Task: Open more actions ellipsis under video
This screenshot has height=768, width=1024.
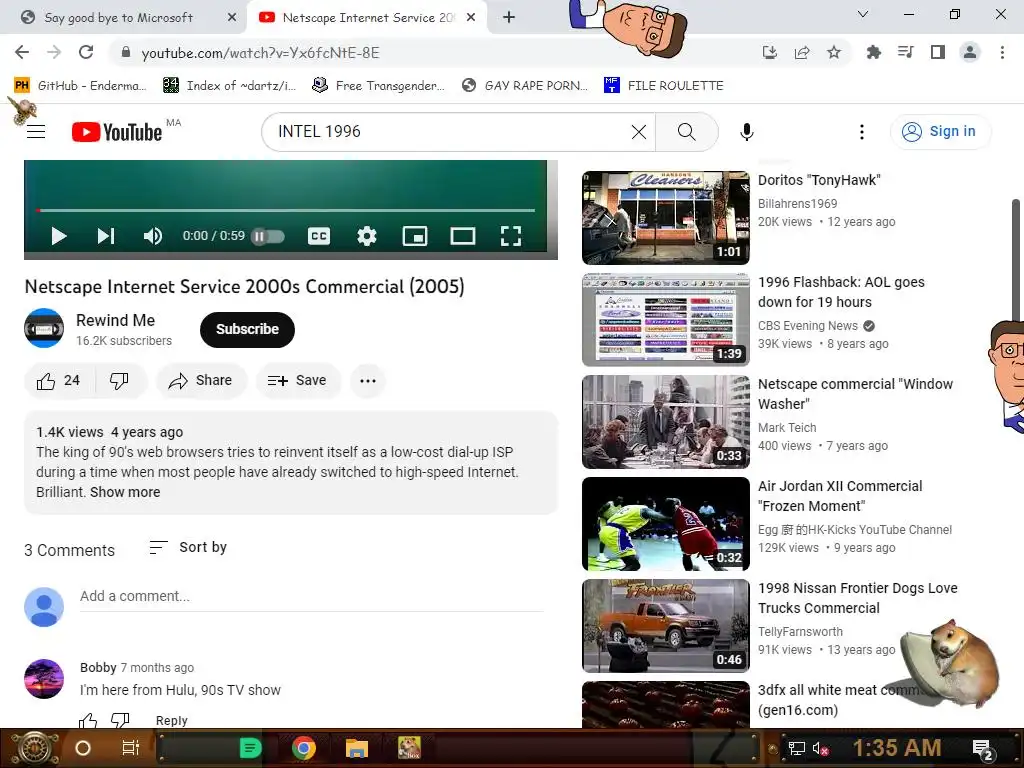Action: (x=368, y=381)
